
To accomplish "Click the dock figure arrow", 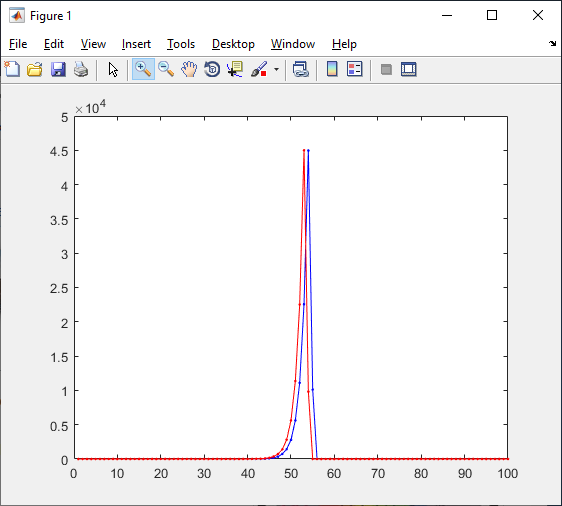I will [x=552, y=43].
